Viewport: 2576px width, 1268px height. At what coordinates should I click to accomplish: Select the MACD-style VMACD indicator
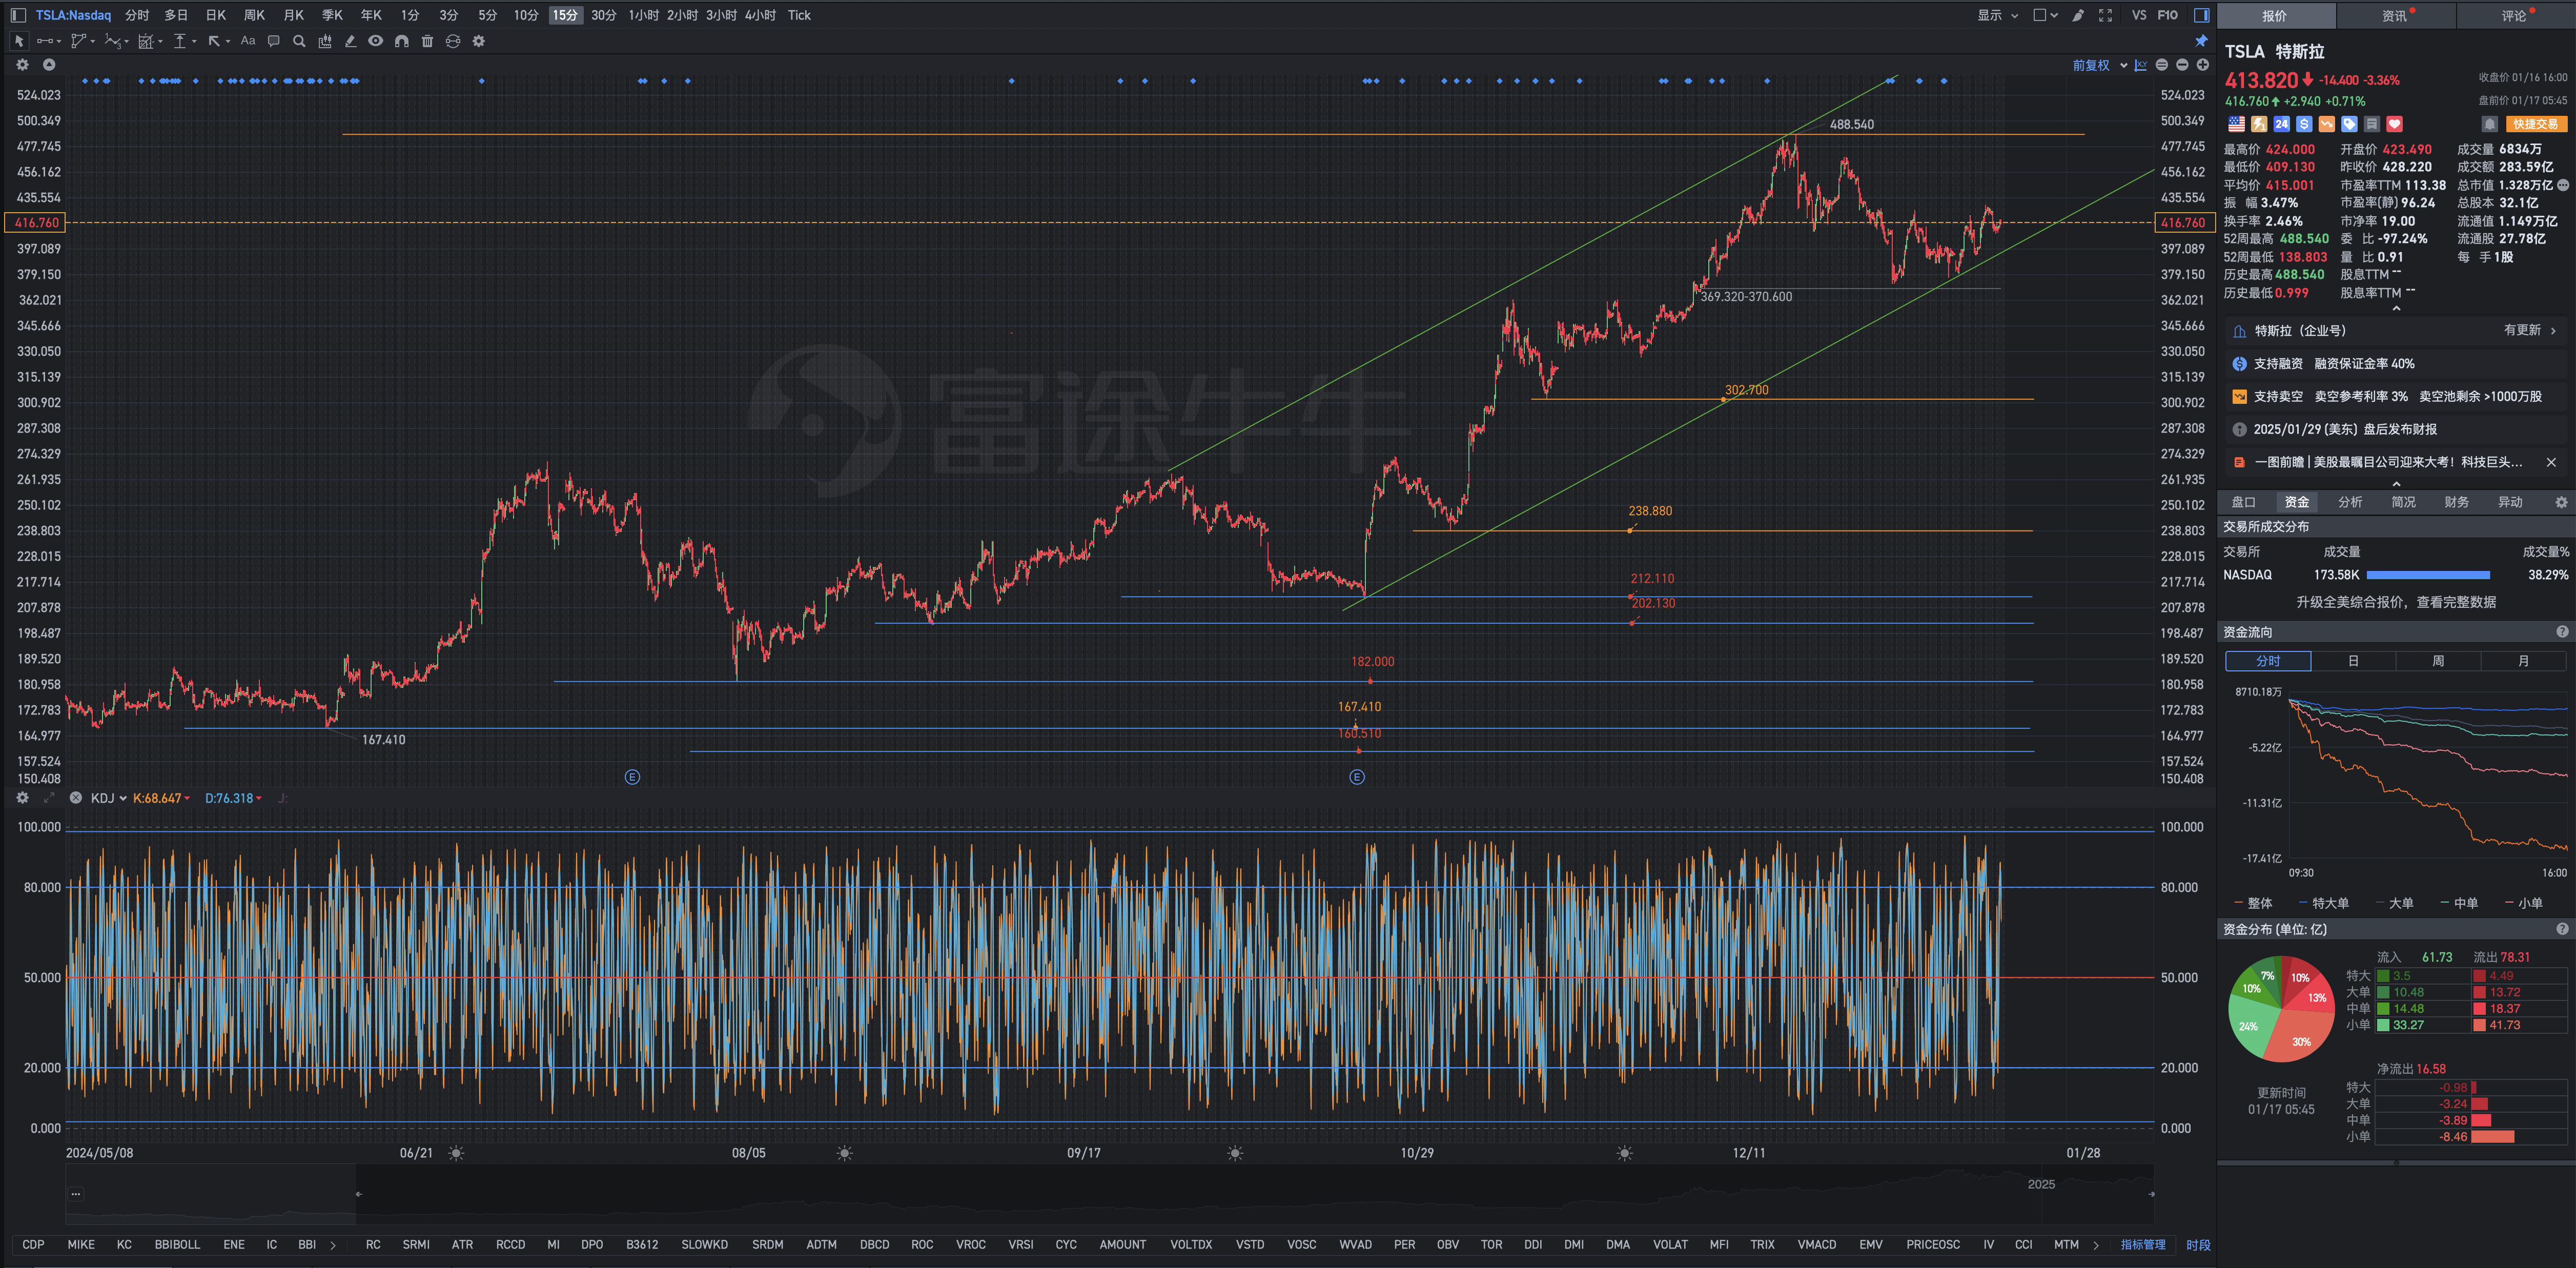click(1816, 1244)
